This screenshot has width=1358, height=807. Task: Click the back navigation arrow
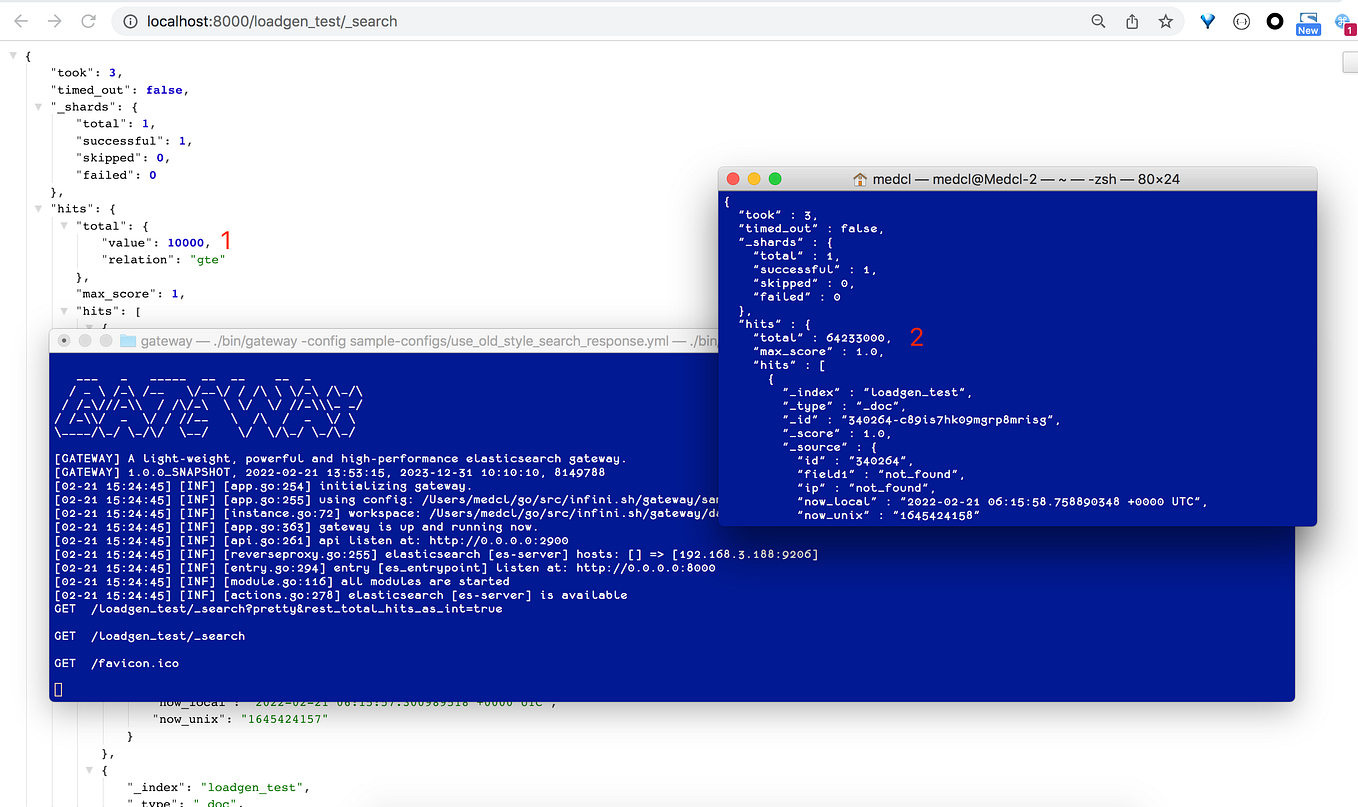[20, 20]
